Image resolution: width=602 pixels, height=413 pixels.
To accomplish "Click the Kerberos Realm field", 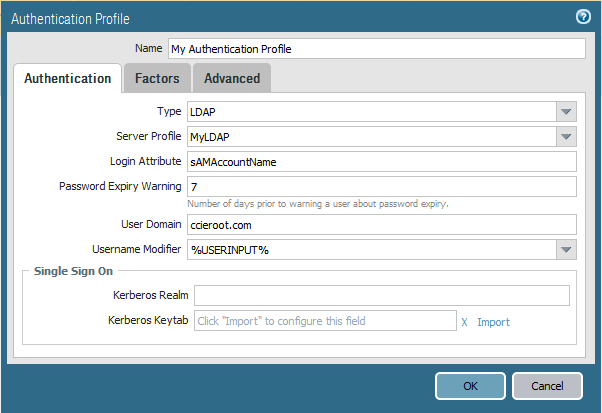I will 381,295.
